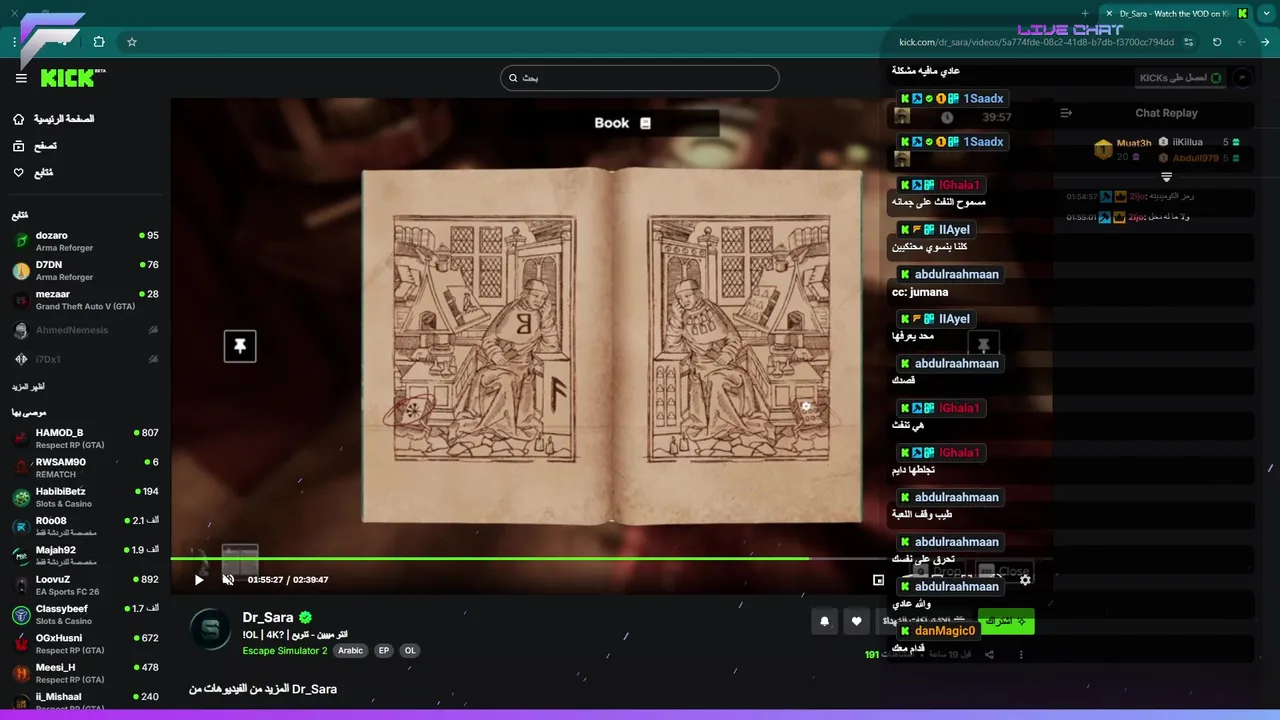Click the Kick search field

click(x=640, y=78)
